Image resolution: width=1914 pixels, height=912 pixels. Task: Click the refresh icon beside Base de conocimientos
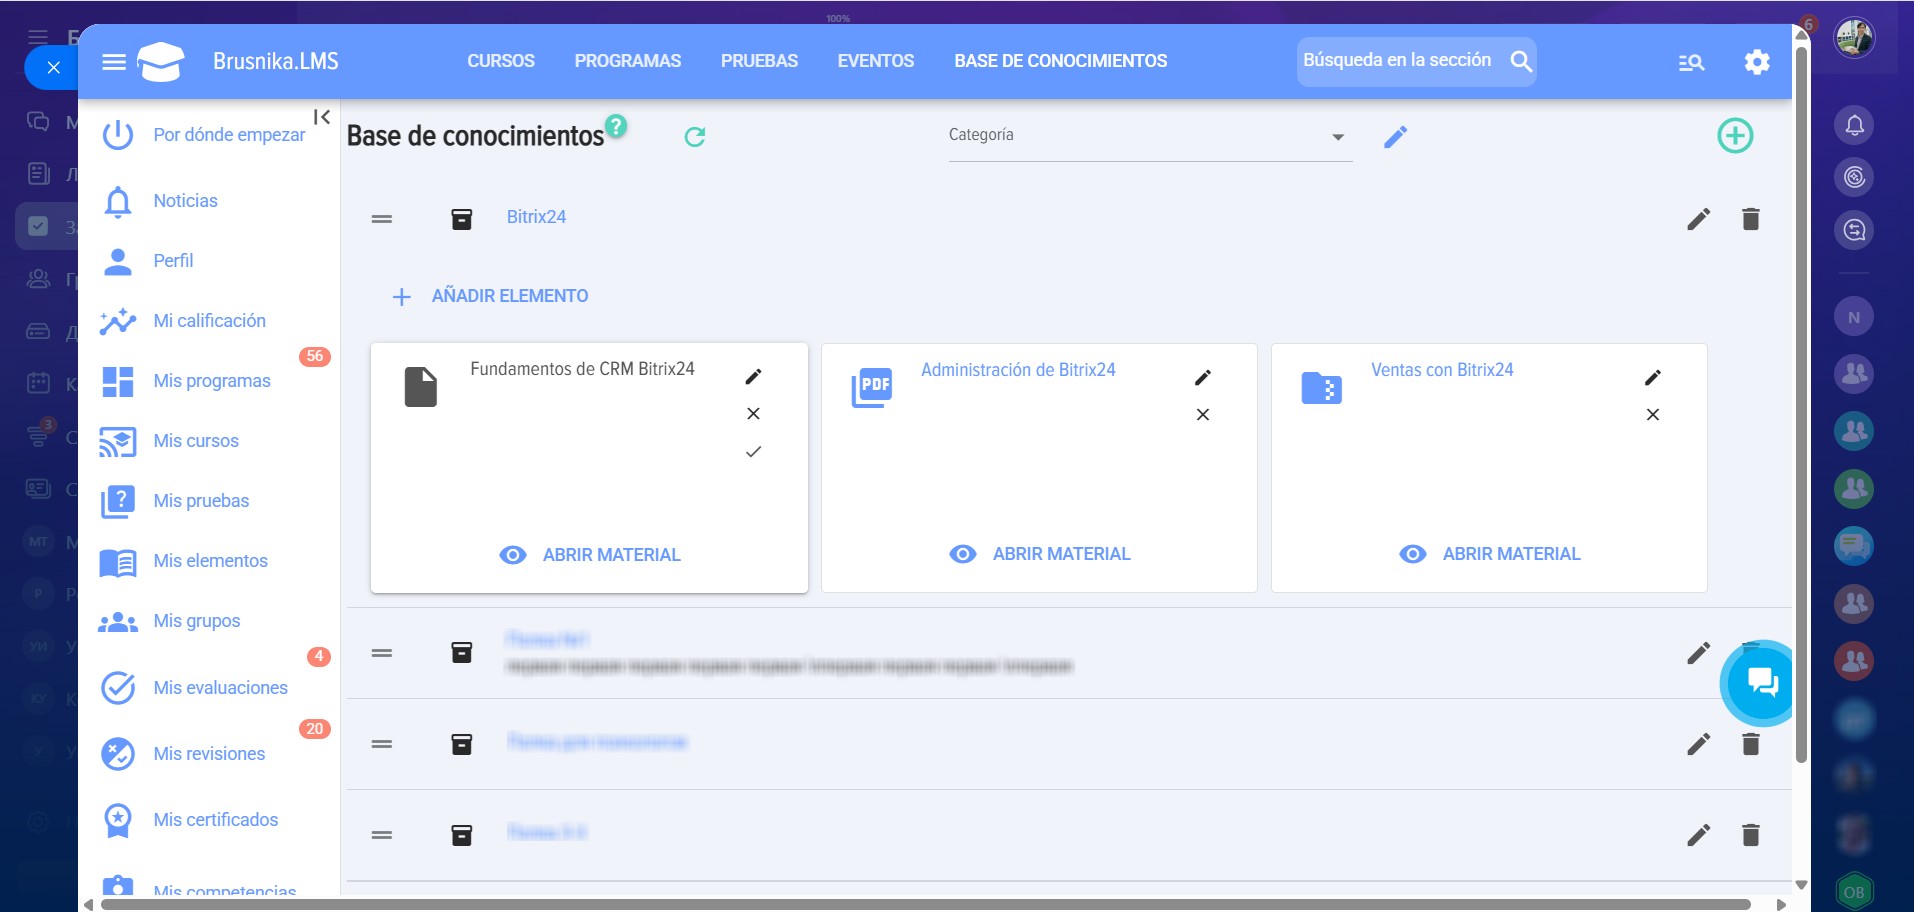pos(695,137)
